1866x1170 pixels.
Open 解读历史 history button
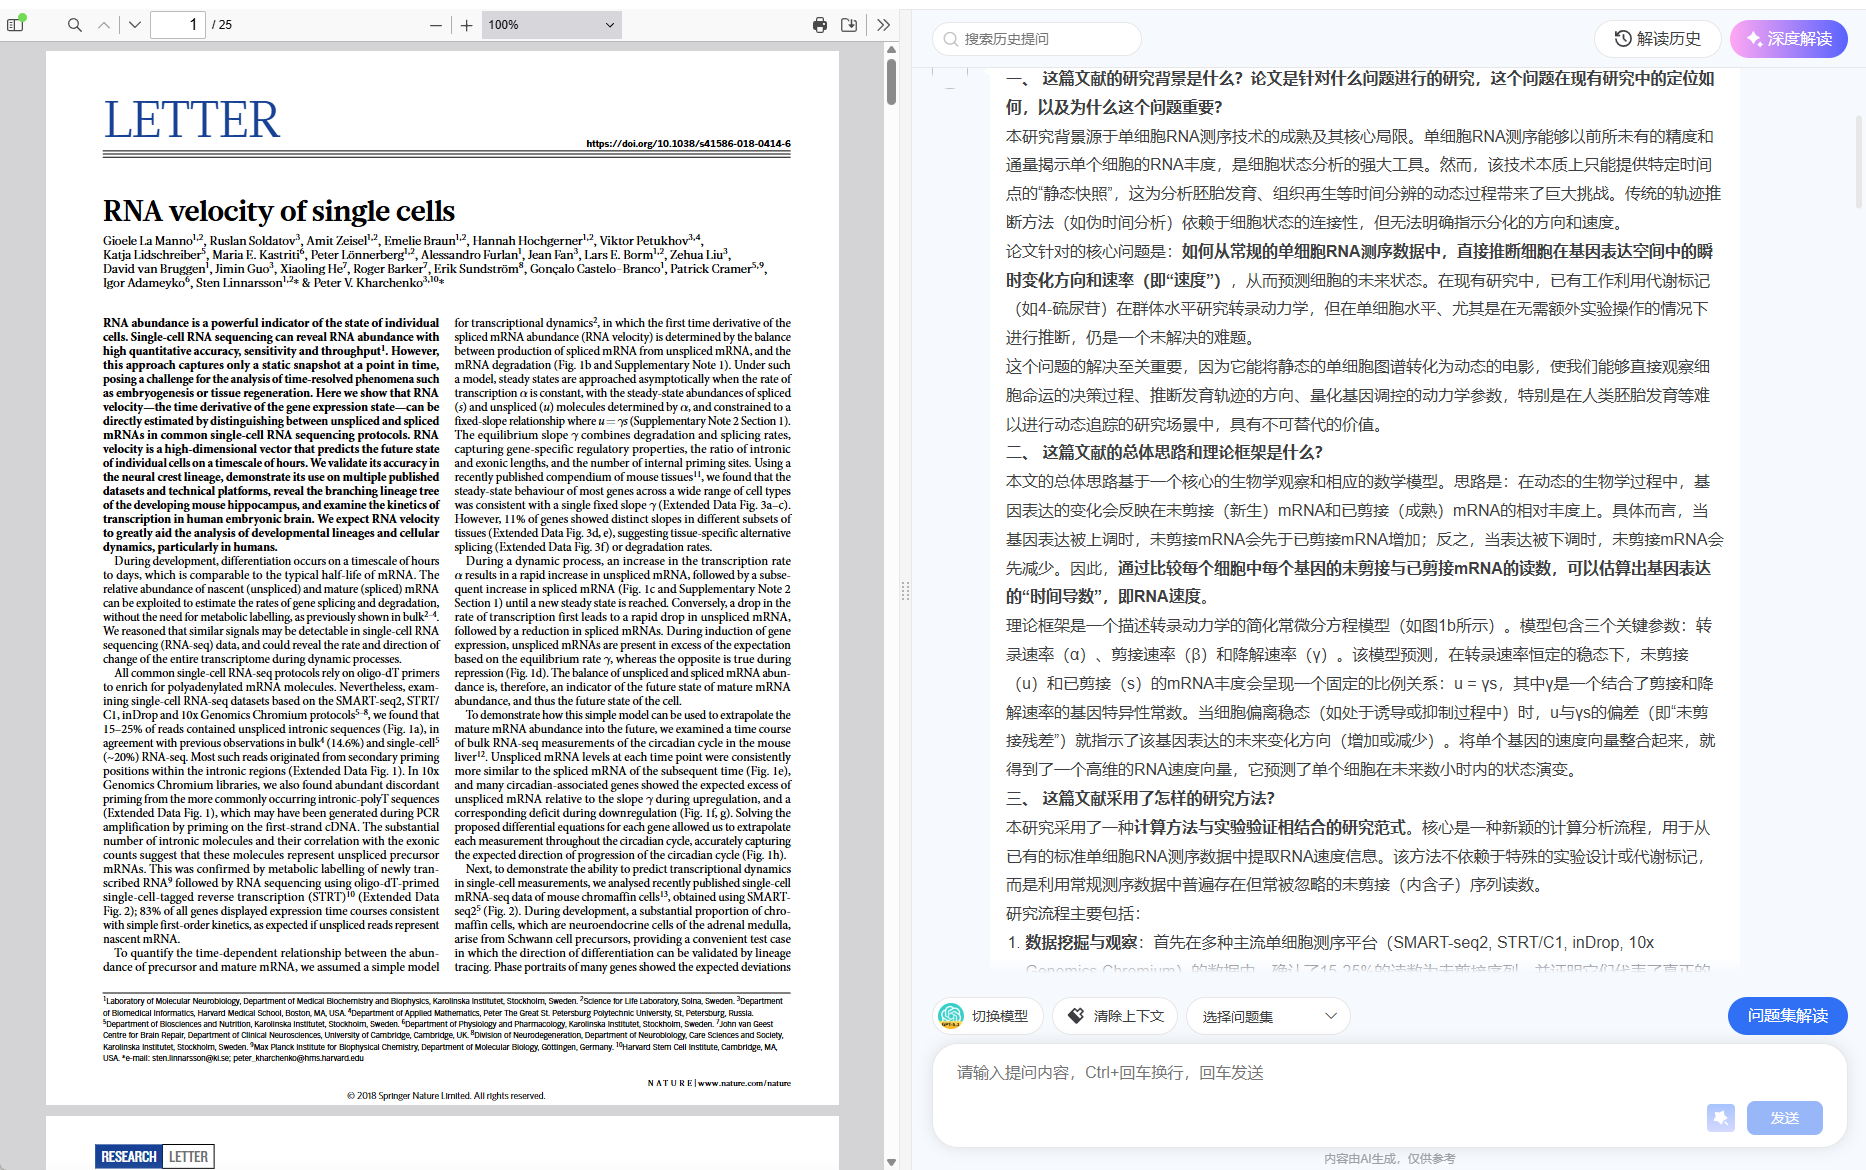(1658, 39)
